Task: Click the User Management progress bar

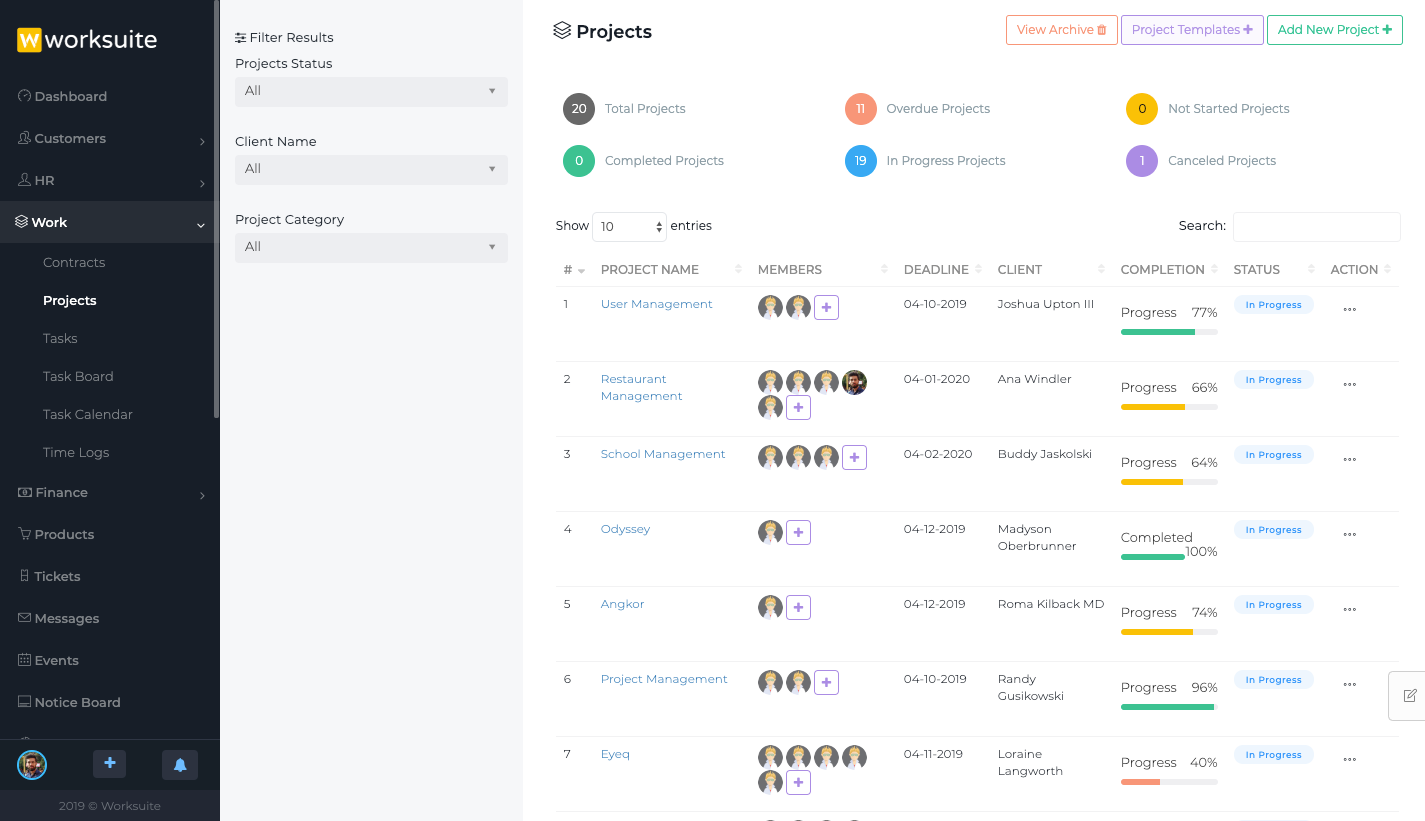Action: click(x=1168, y=332)
